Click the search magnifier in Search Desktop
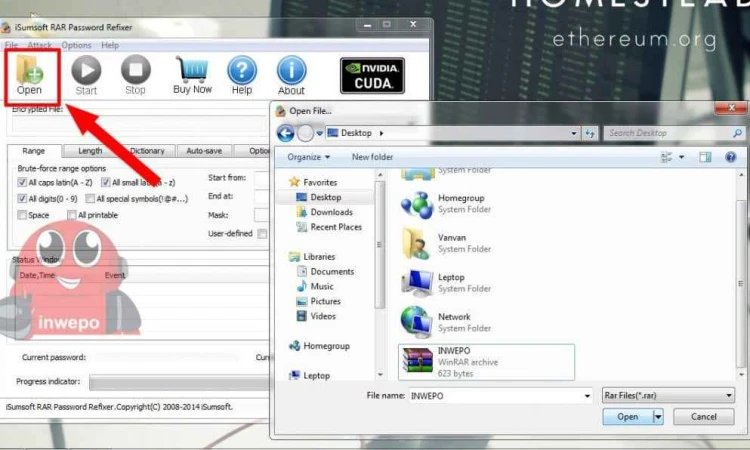 [737, 133]
